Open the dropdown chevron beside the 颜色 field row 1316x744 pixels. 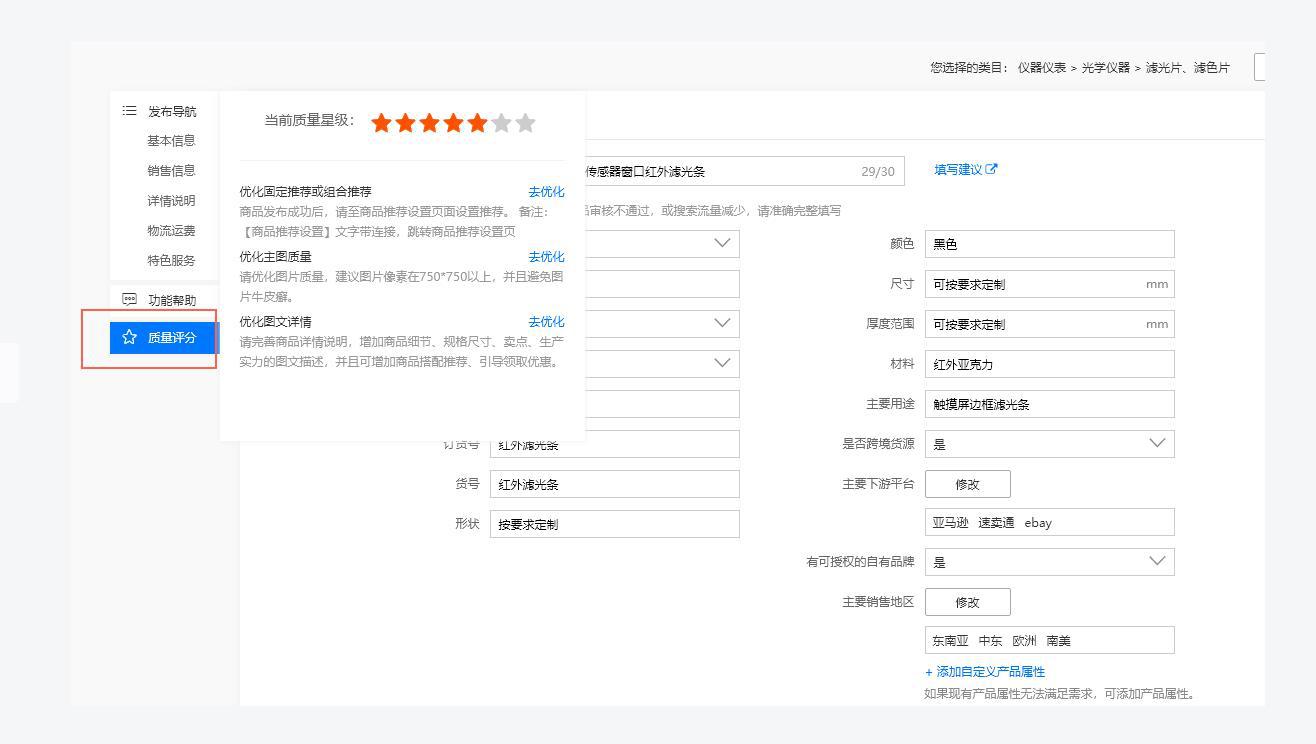click(722, 243)
